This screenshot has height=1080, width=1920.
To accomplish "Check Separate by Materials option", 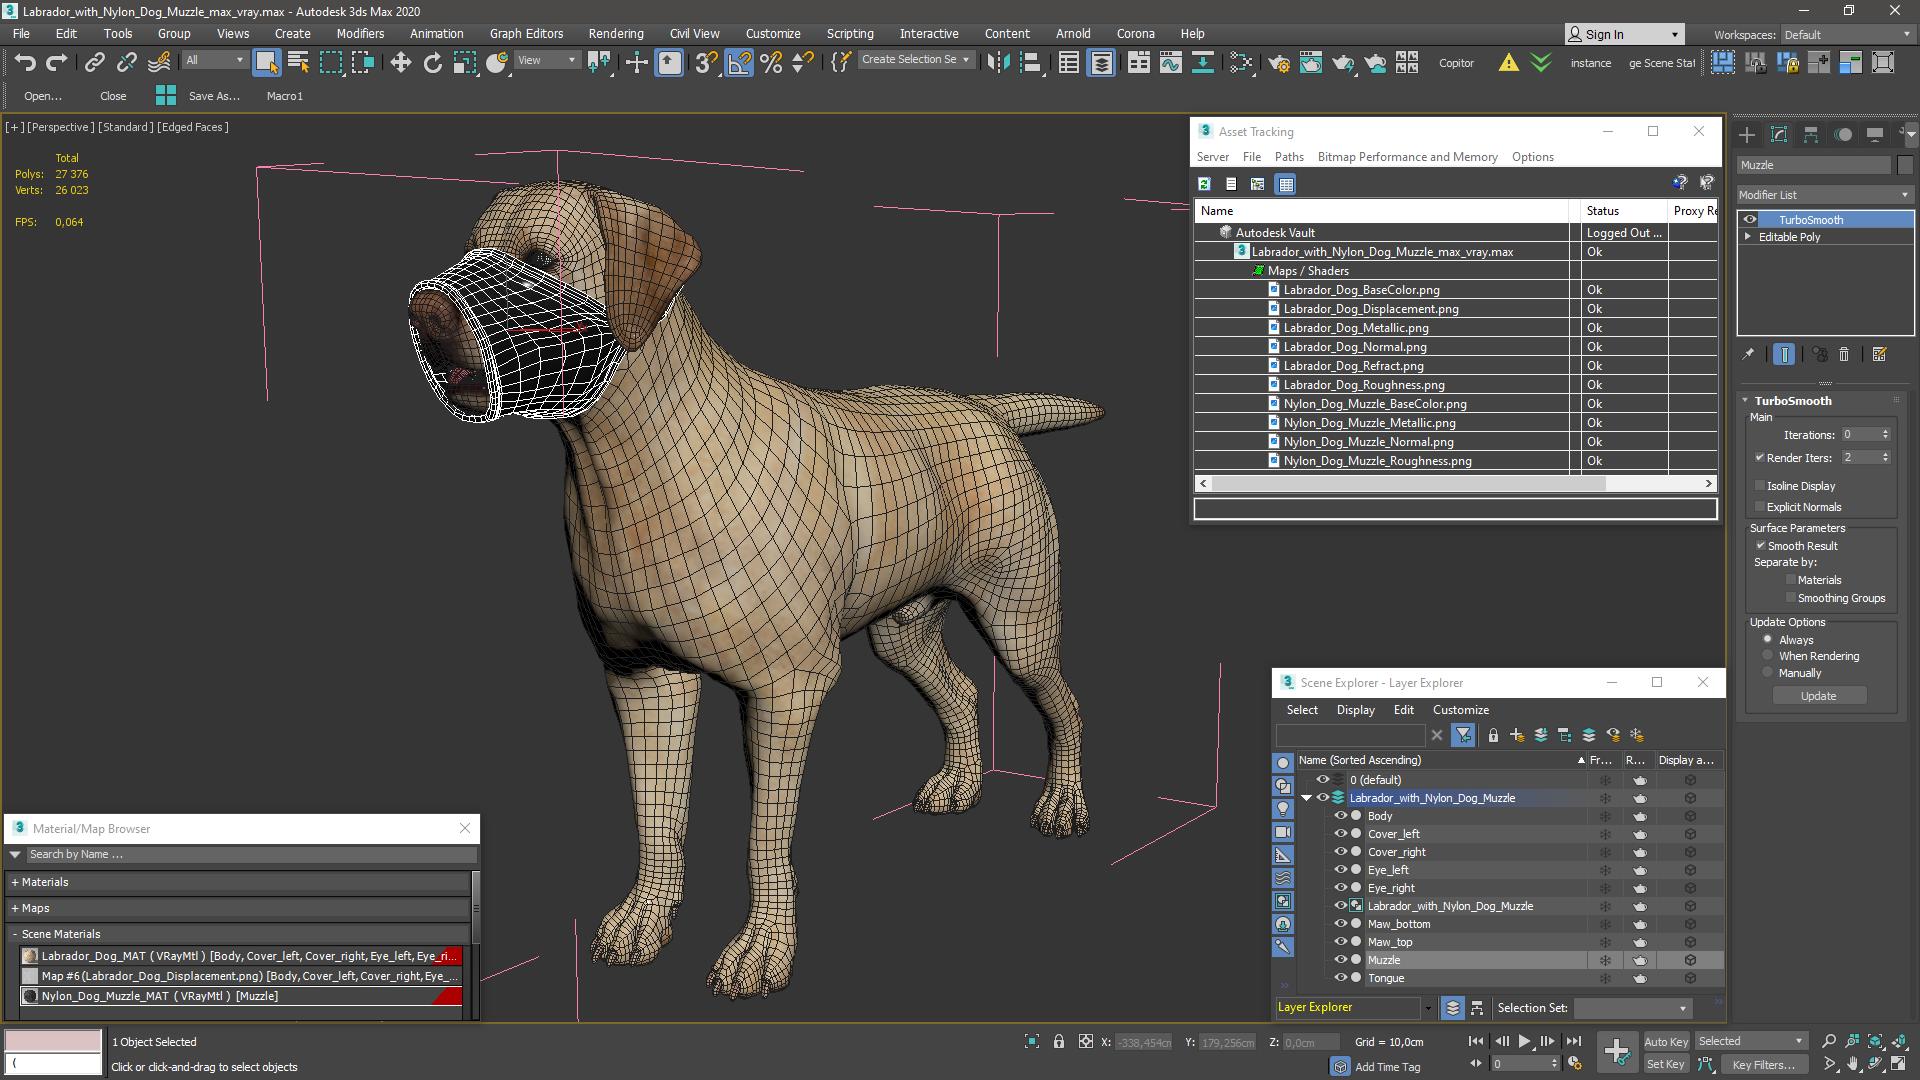I will [1791, 580].
